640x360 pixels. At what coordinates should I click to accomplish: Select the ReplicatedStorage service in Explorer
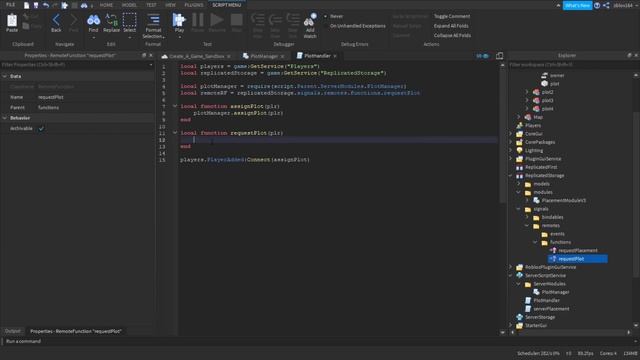click(544, 176)
